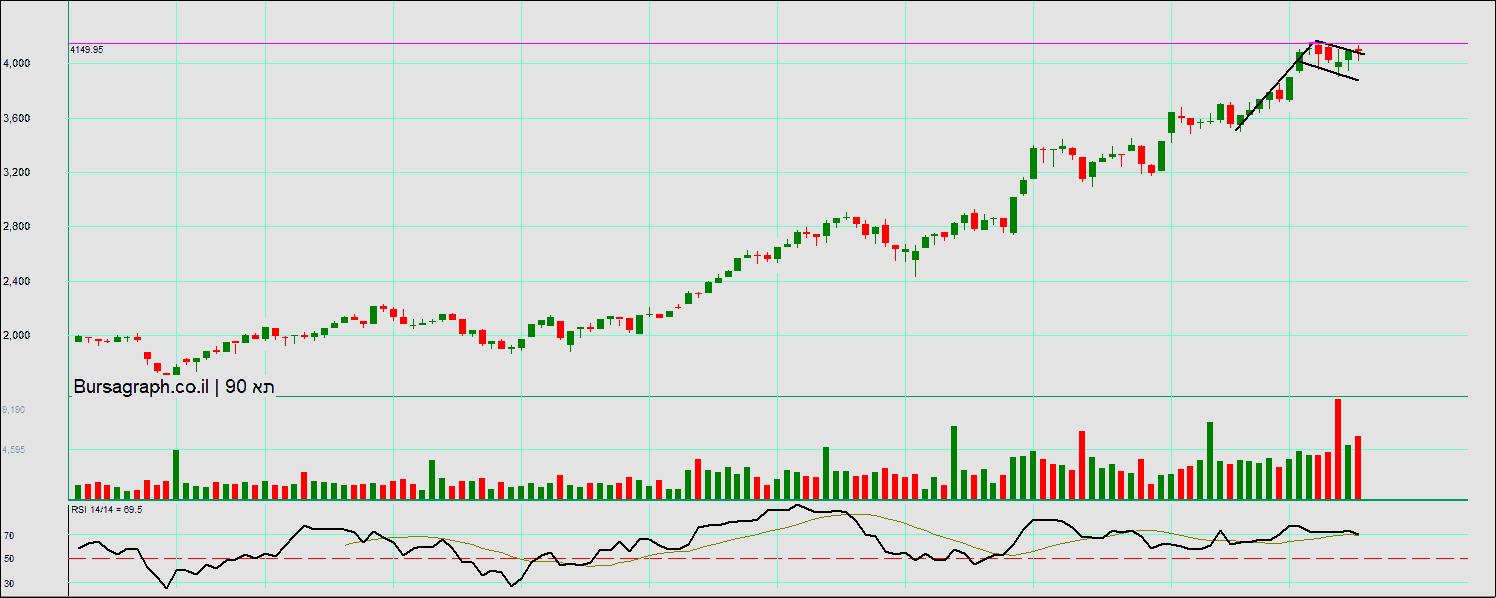Select the 2,400 price axis label
Viewport: 1496px width, 598px height.
[19, 281]
